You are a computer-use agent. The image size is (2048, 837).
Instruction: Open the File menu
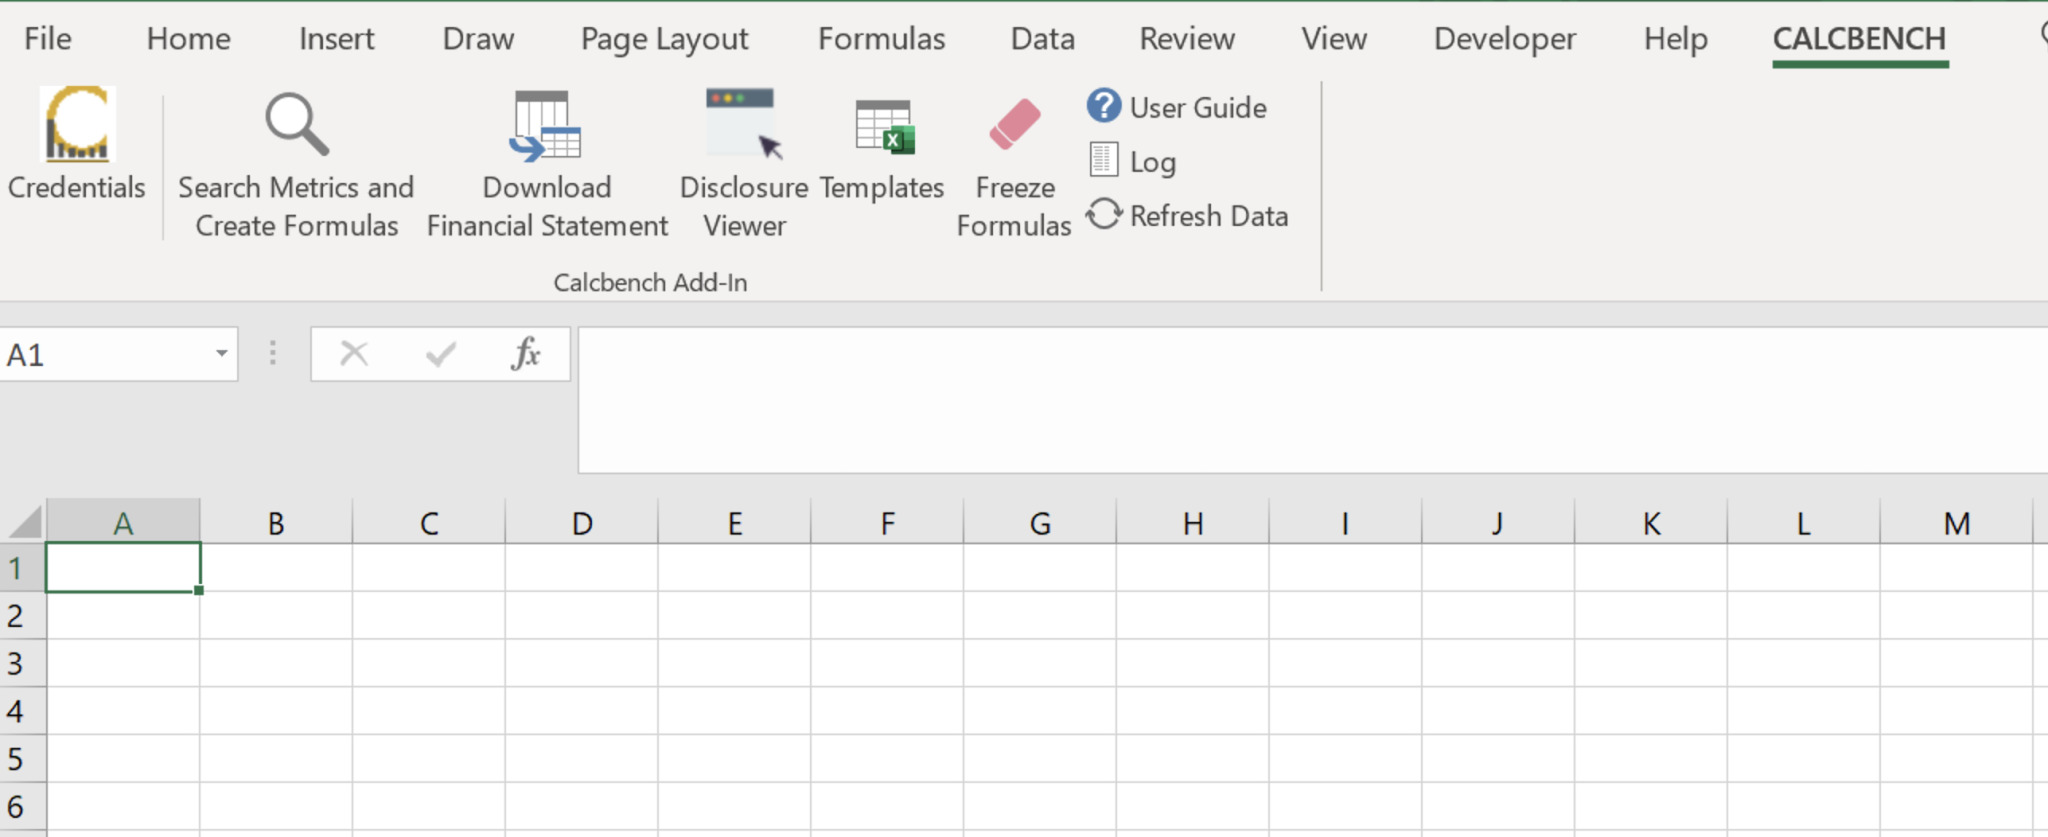pyautogui.click(x=47, y=39)
